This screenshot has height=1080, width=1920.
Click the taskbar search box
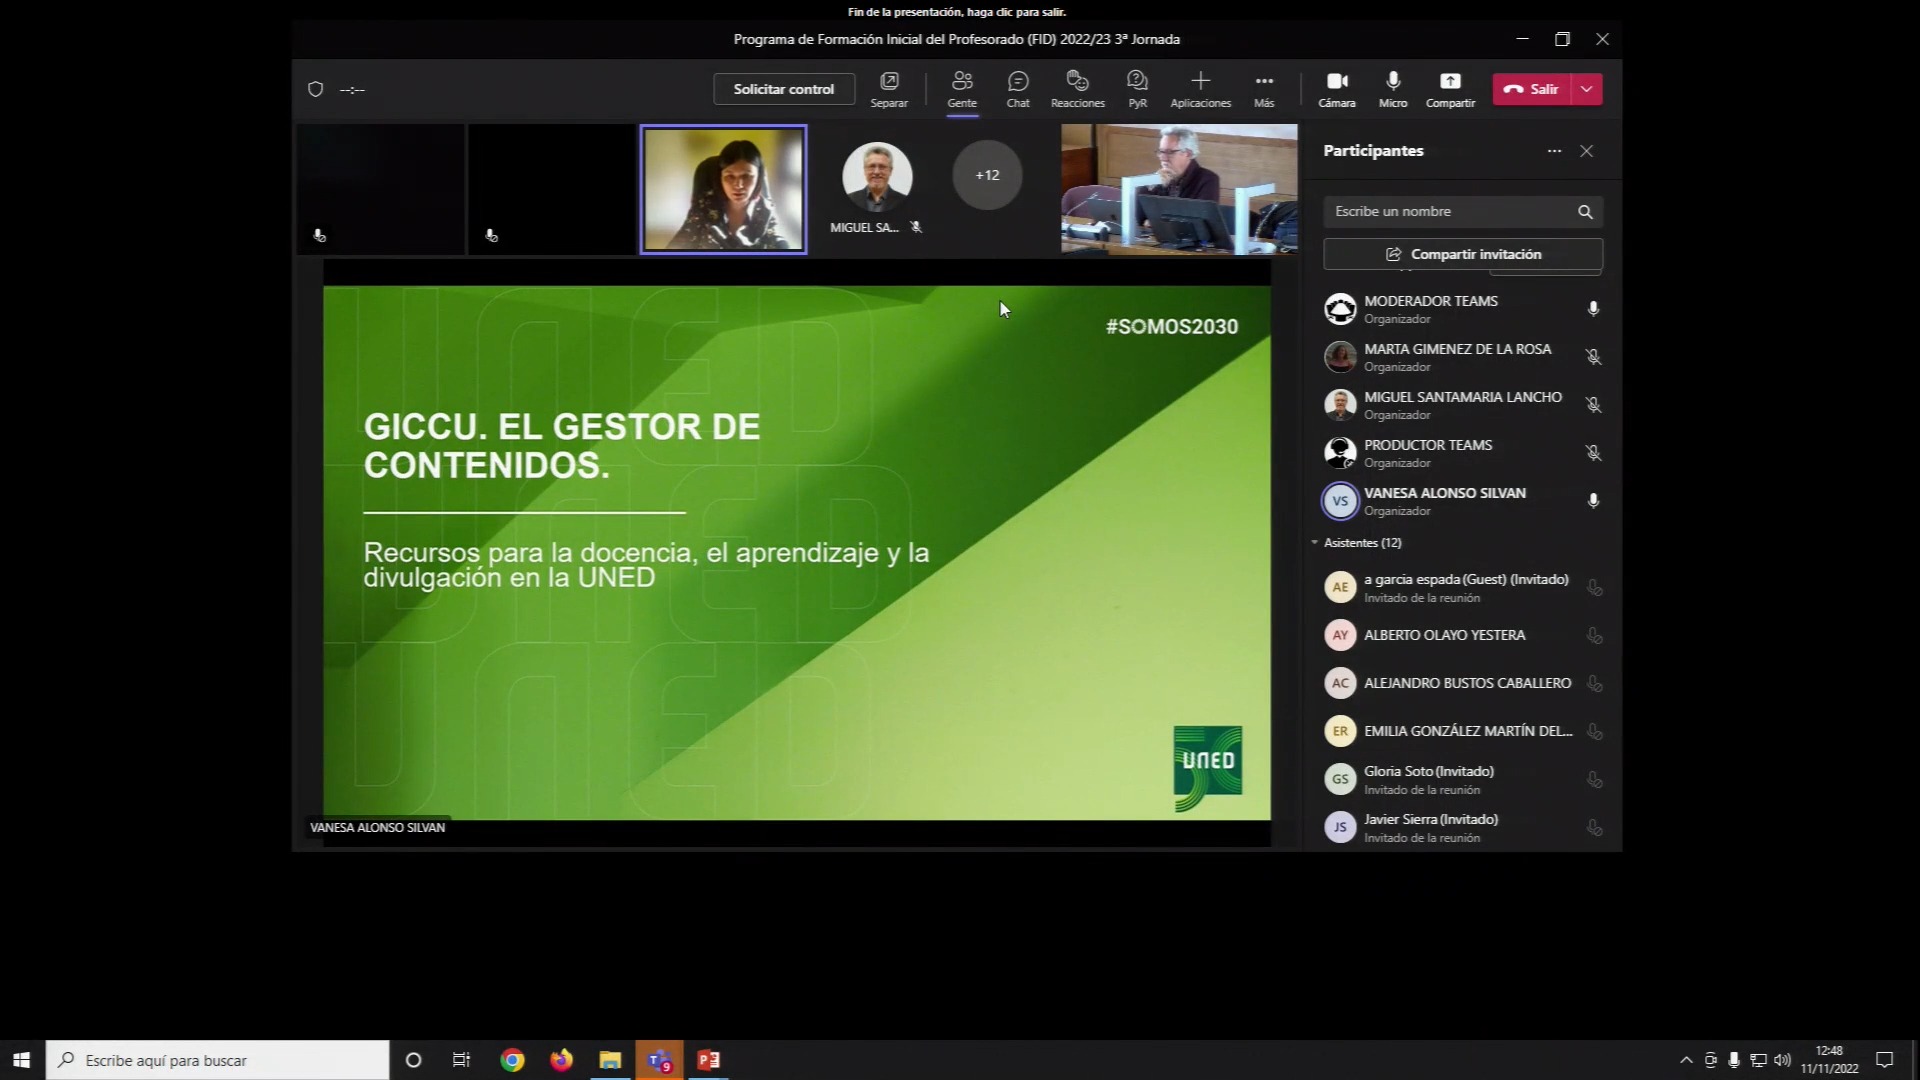point(217,1060)
